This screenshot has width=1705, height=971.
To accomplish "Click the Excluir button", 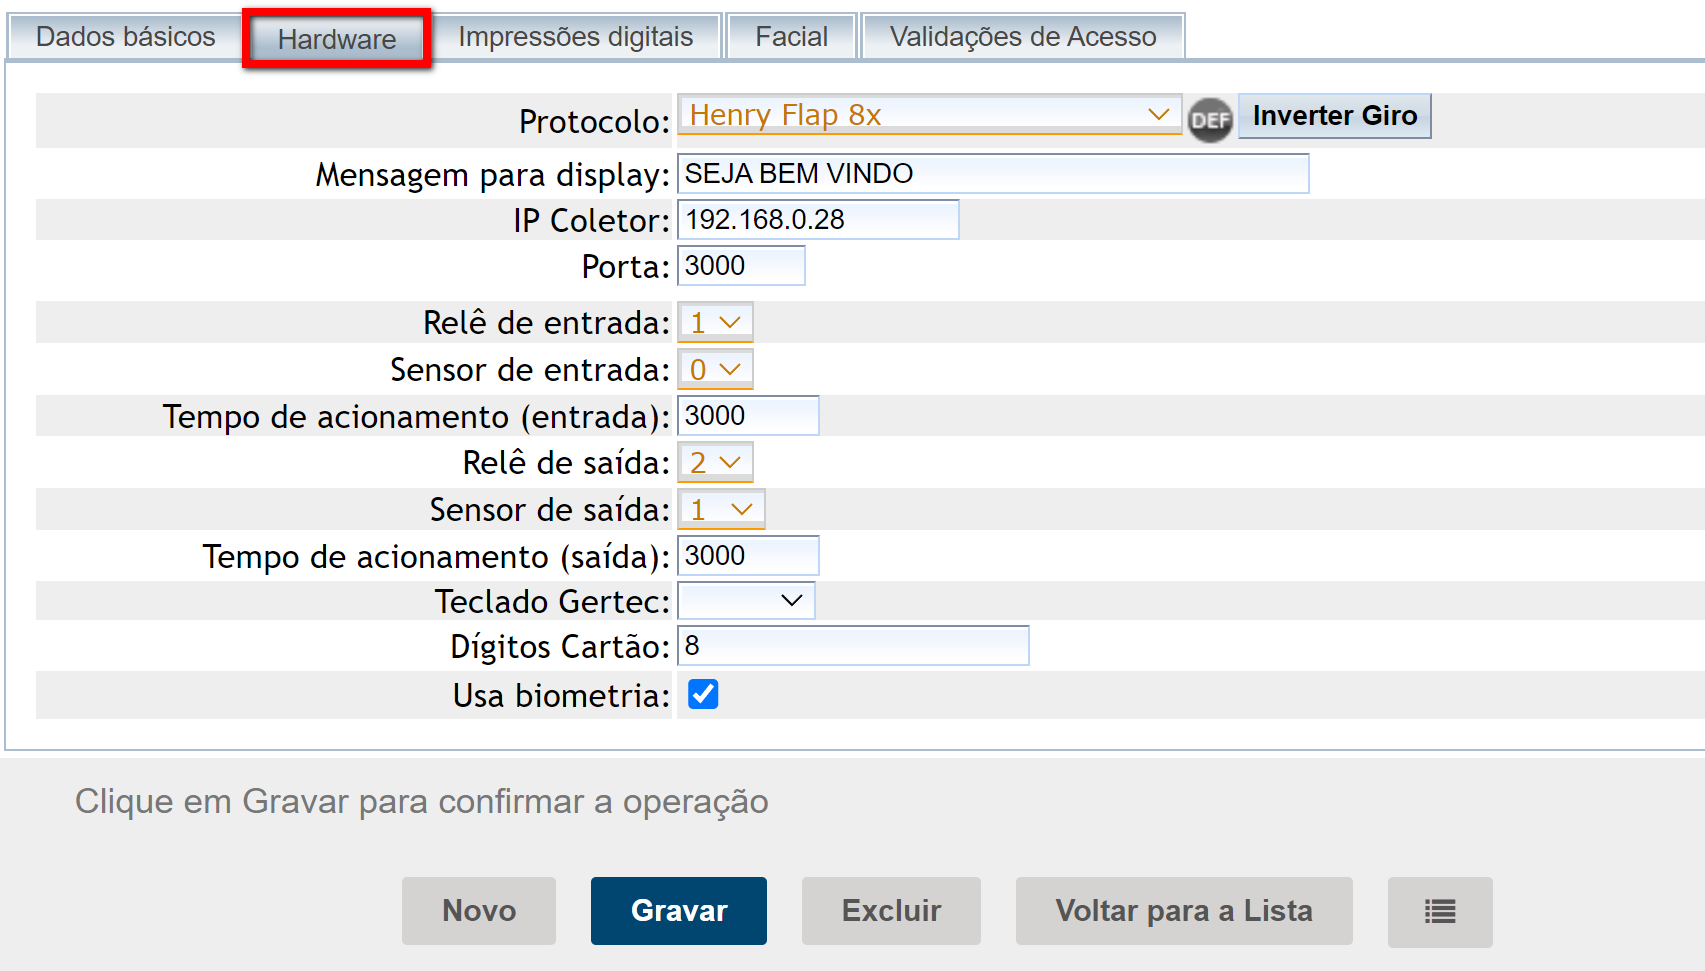I will [891, 911].
